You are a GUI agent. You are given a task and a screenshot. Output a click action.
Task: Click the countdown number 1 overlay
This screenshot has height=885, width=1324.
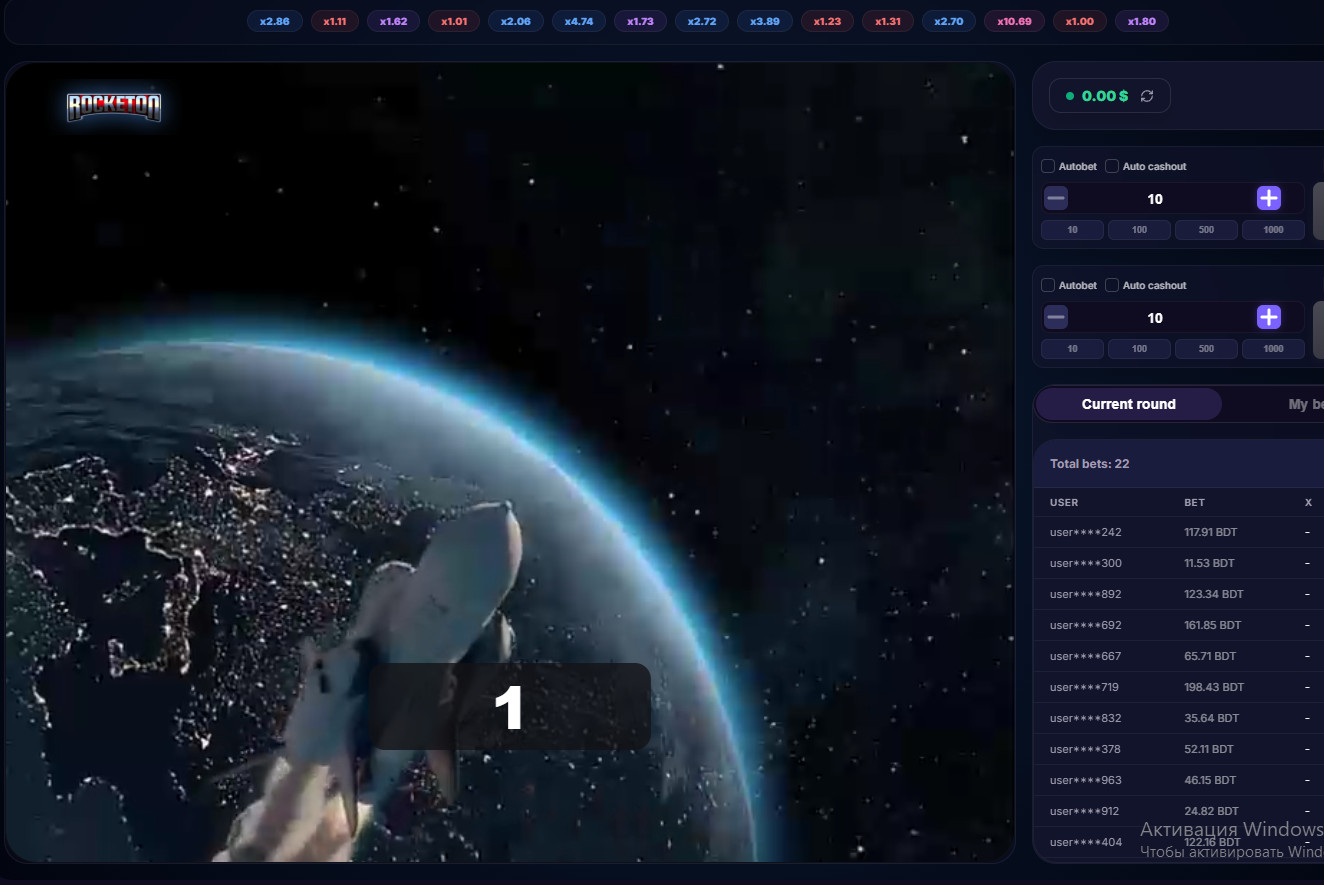510,707
